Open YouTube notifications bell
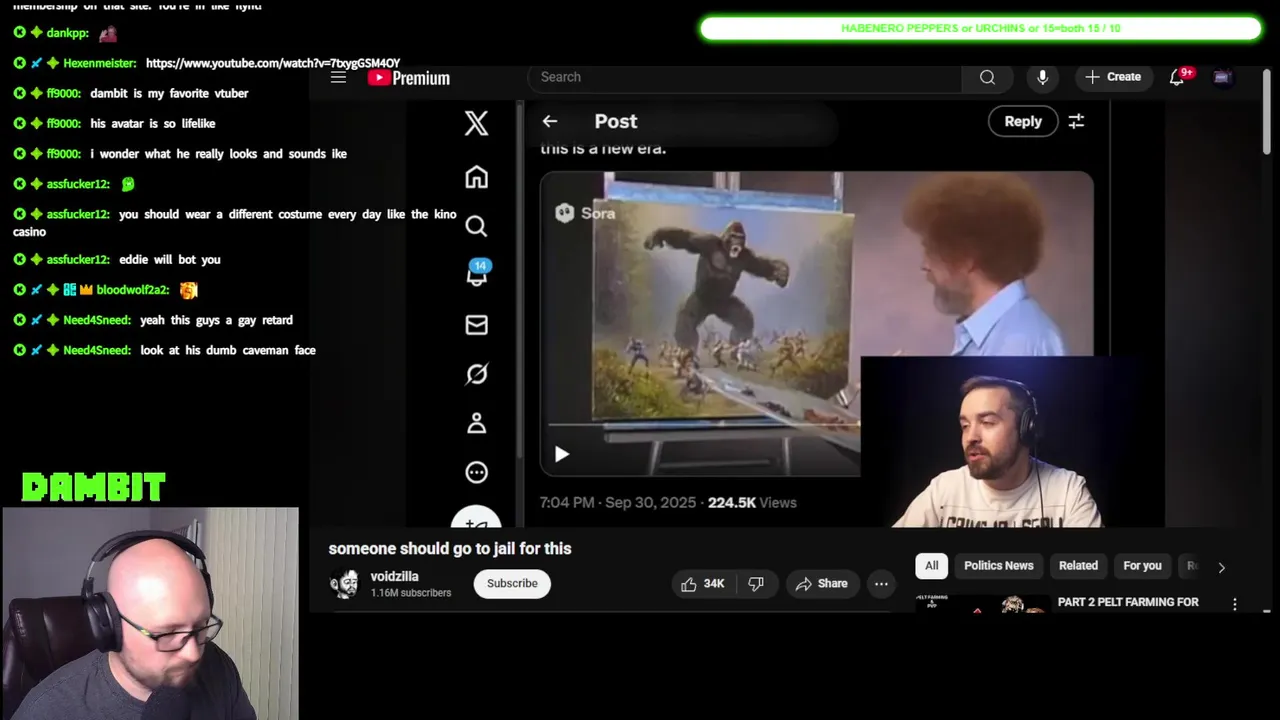Screen dimensions: 1280x720 point(1177,77)
